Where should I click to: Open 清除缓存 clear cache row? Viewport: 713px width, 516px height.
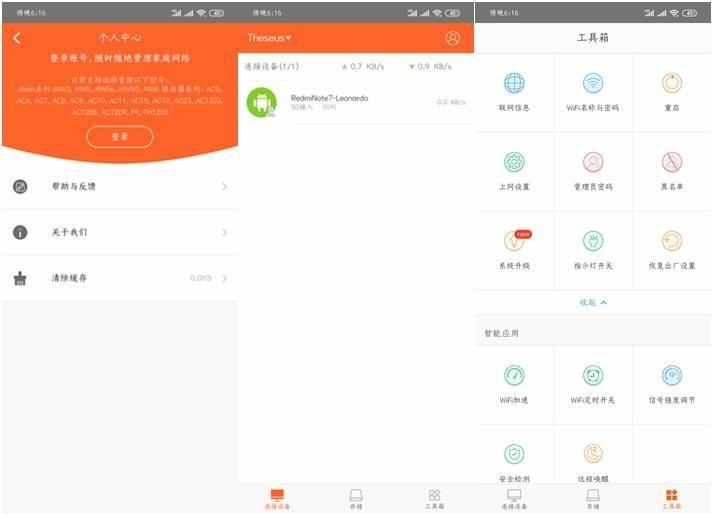(x=120, y=278)
